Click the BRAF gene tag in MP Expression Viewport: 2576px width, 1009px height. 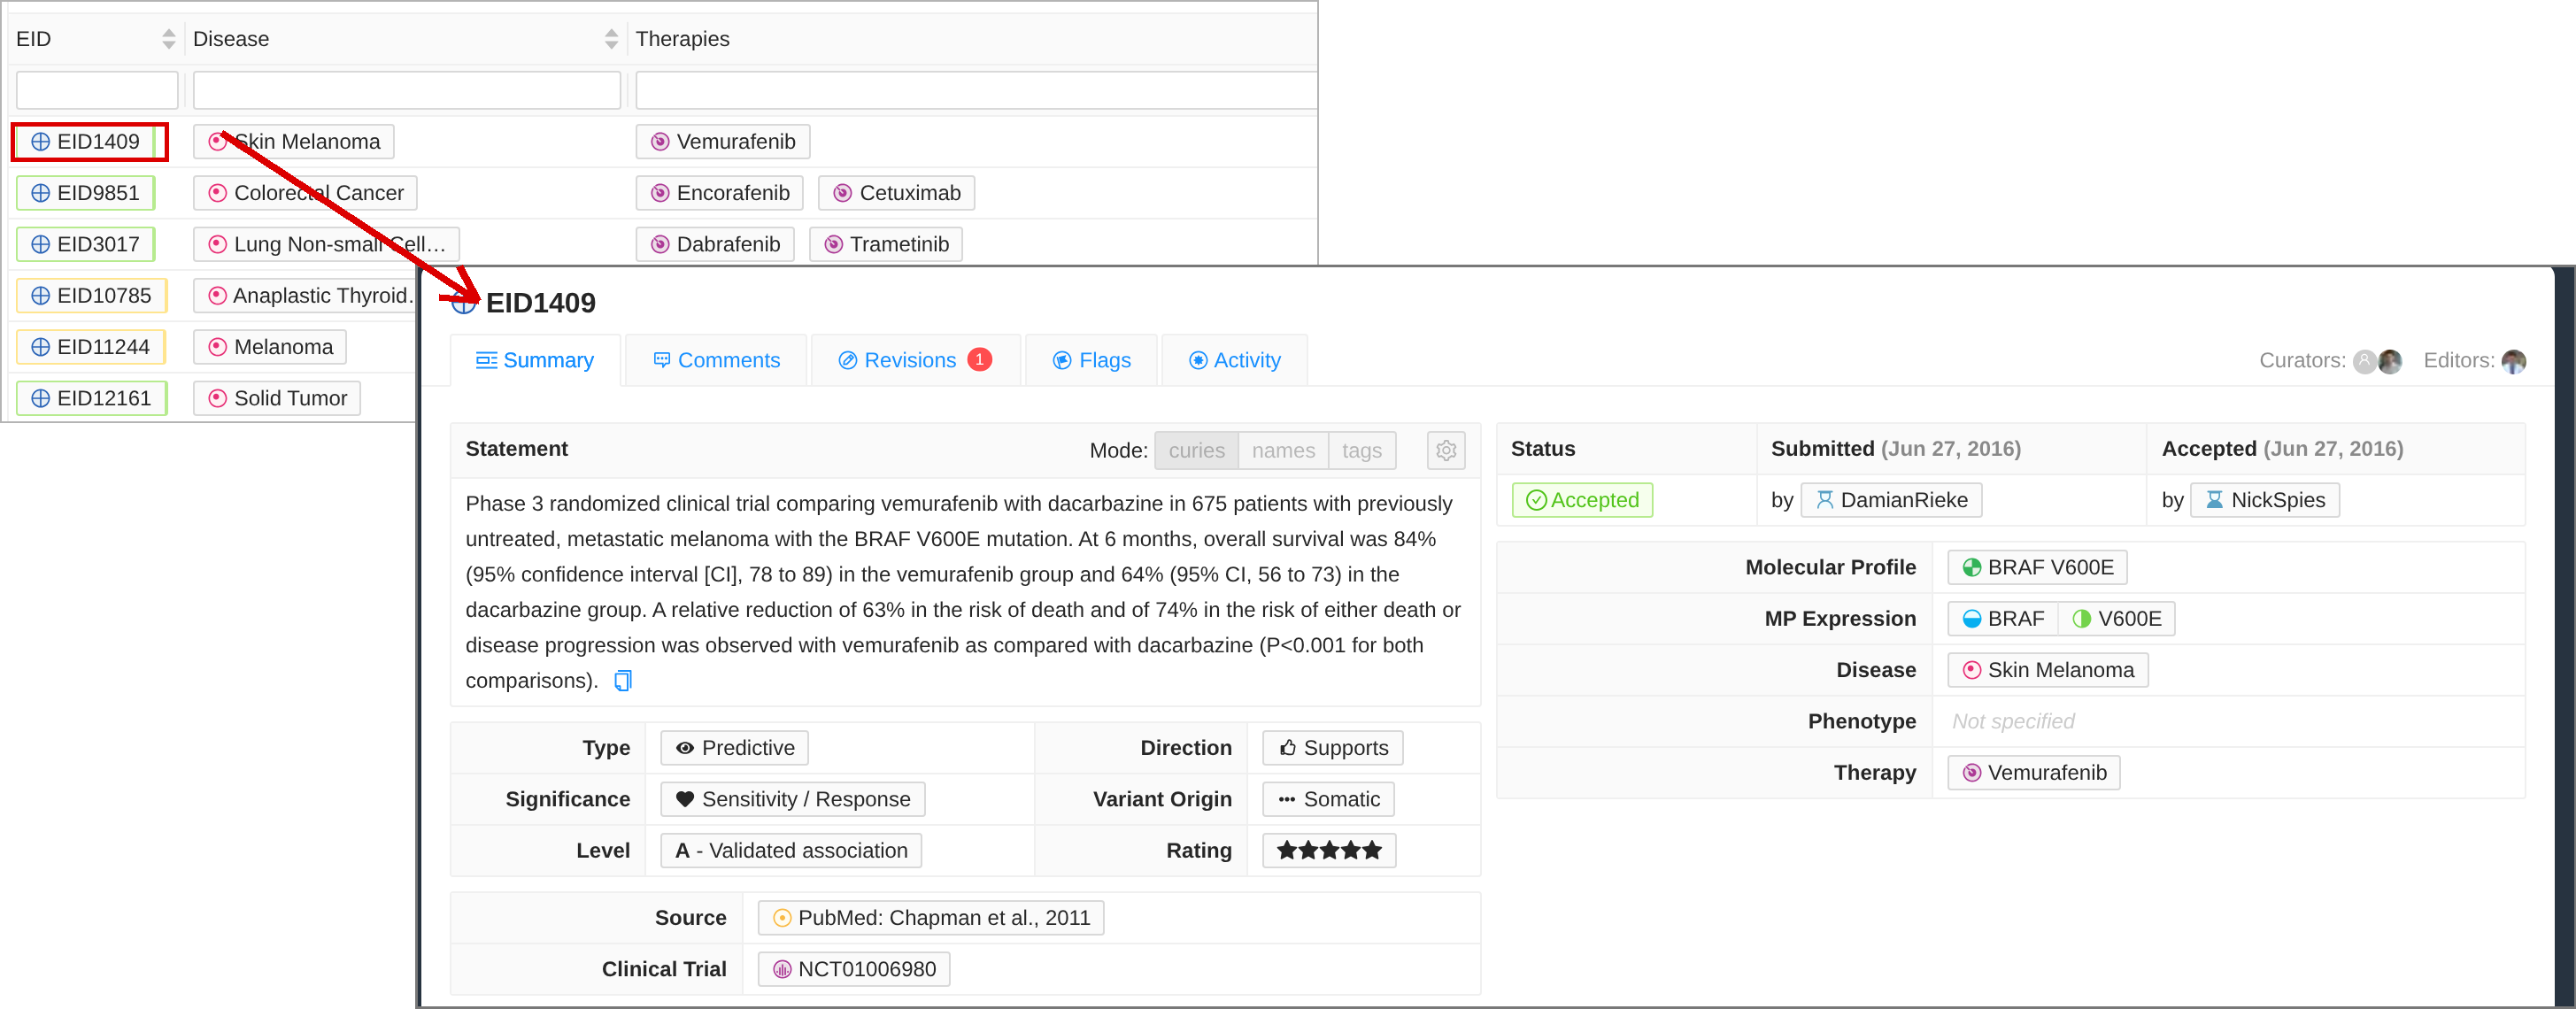coord(2003,619)
